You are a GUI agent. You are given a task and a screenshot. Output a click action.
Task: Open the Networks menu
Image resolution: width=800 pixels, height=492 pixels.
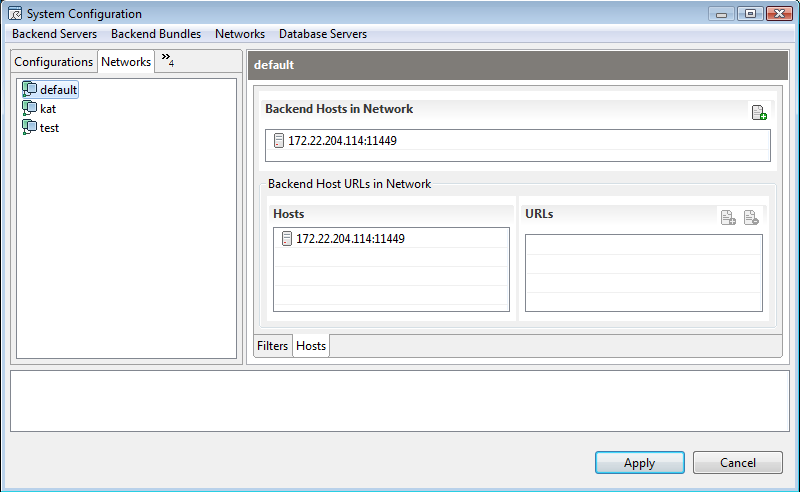240,34
